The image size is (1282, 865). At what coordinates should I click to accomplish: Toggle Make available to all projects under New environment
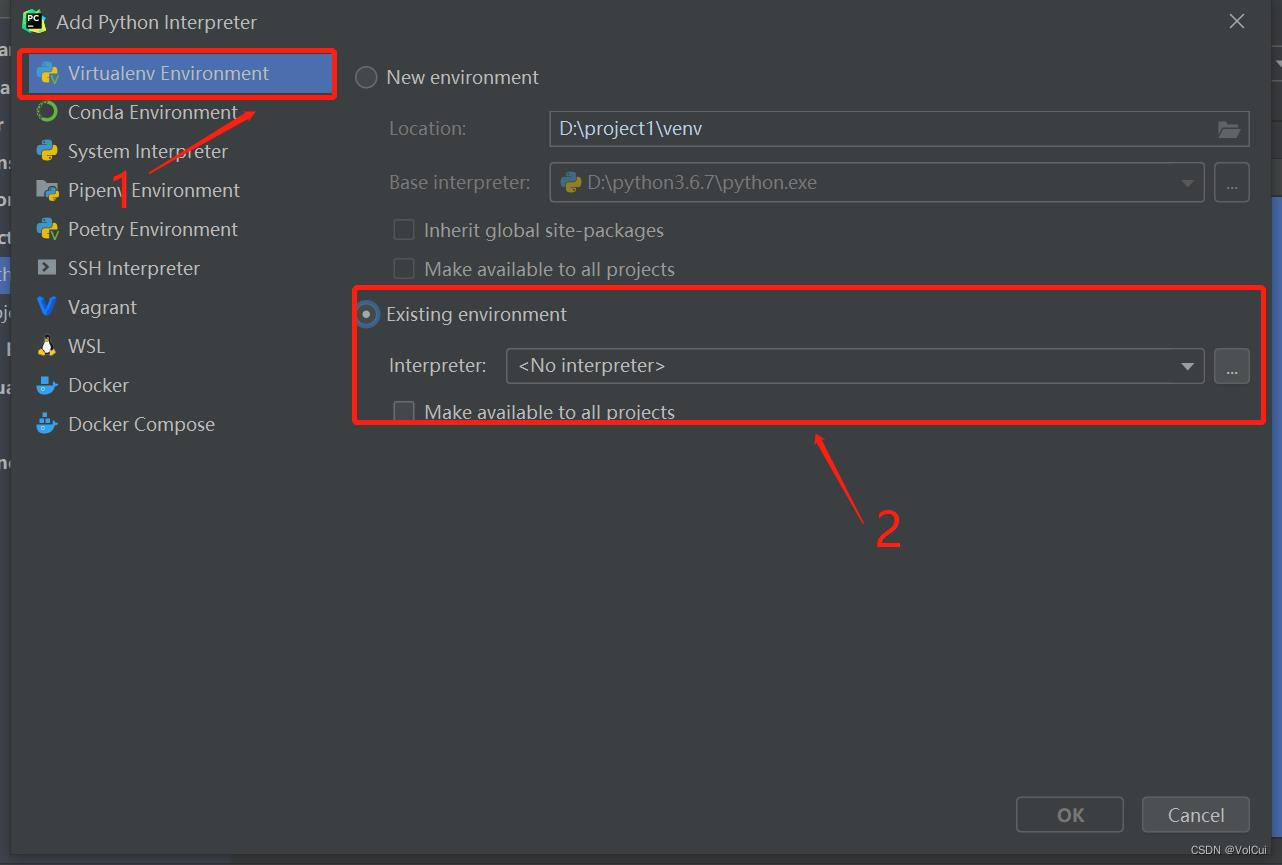click(x=404, y=269)
